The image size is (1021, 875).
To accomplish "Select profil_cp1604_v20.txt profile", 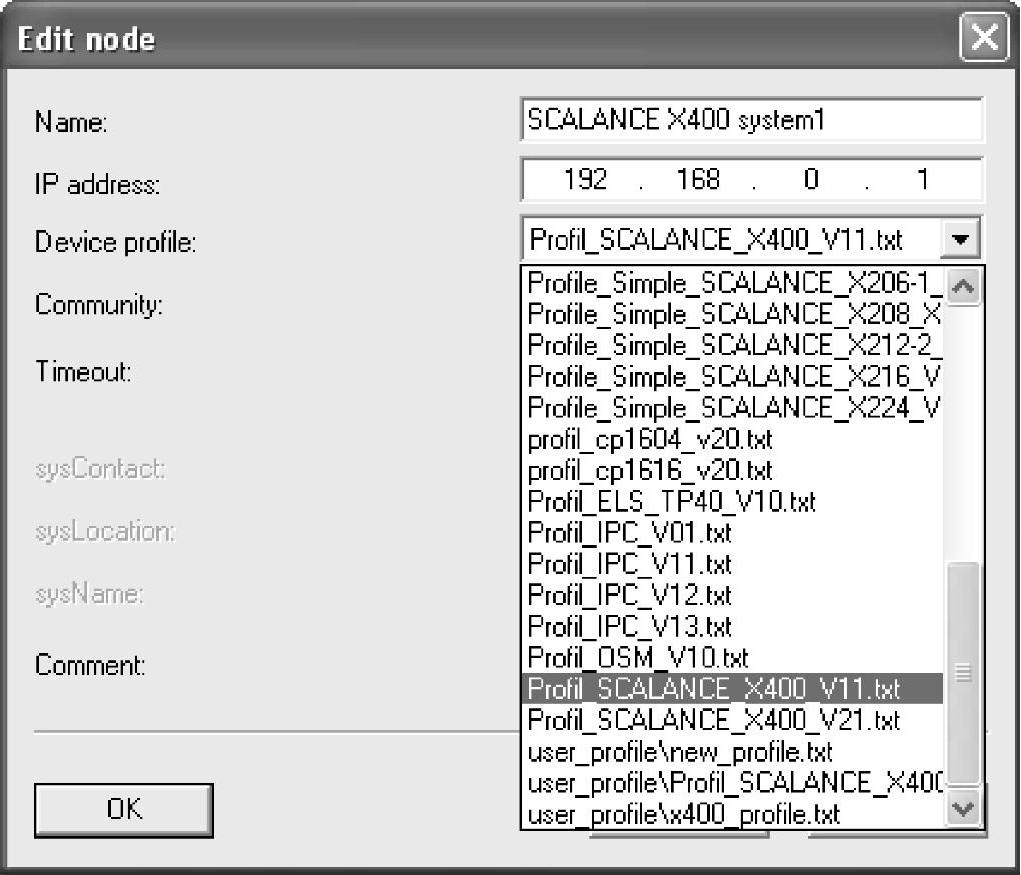I will tap(733, 439).
